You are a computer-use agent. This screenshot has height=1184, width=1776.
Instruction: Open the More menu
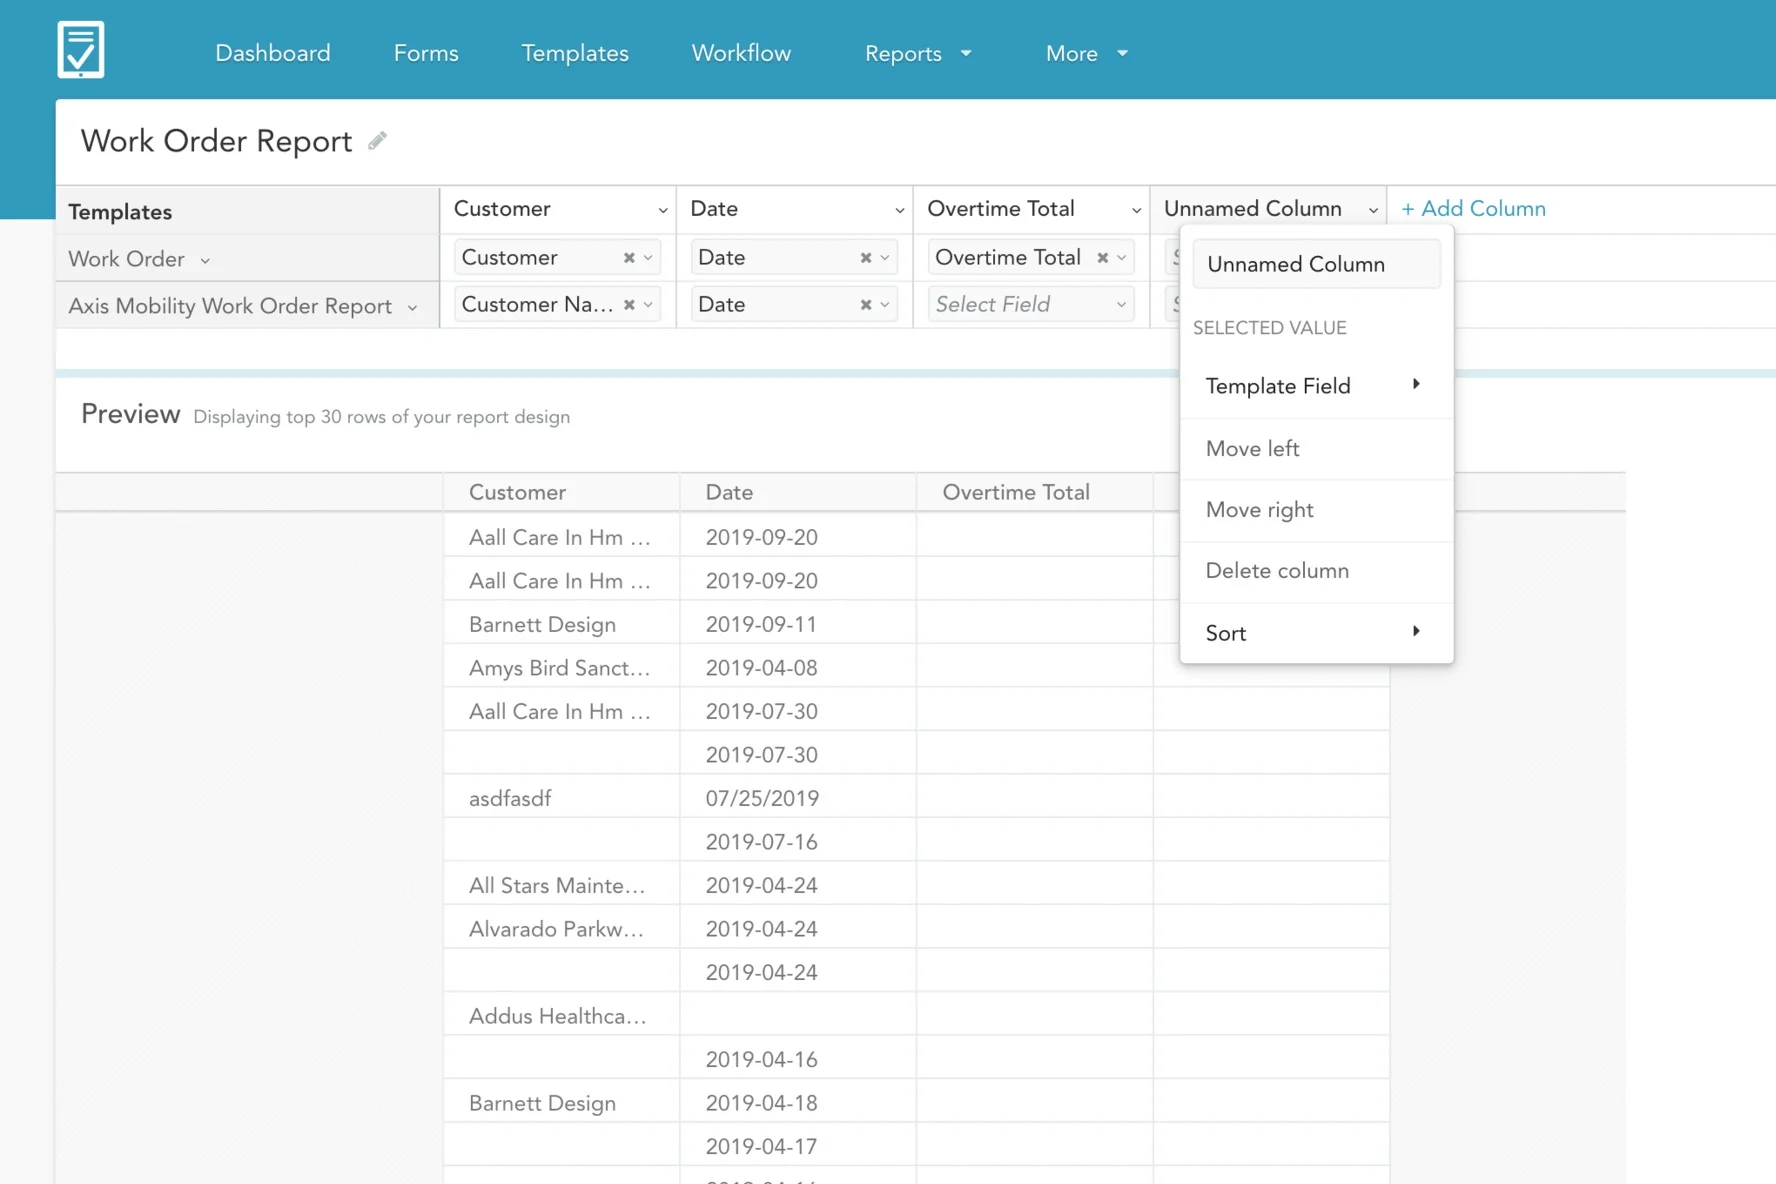[x=1086, y=53]
